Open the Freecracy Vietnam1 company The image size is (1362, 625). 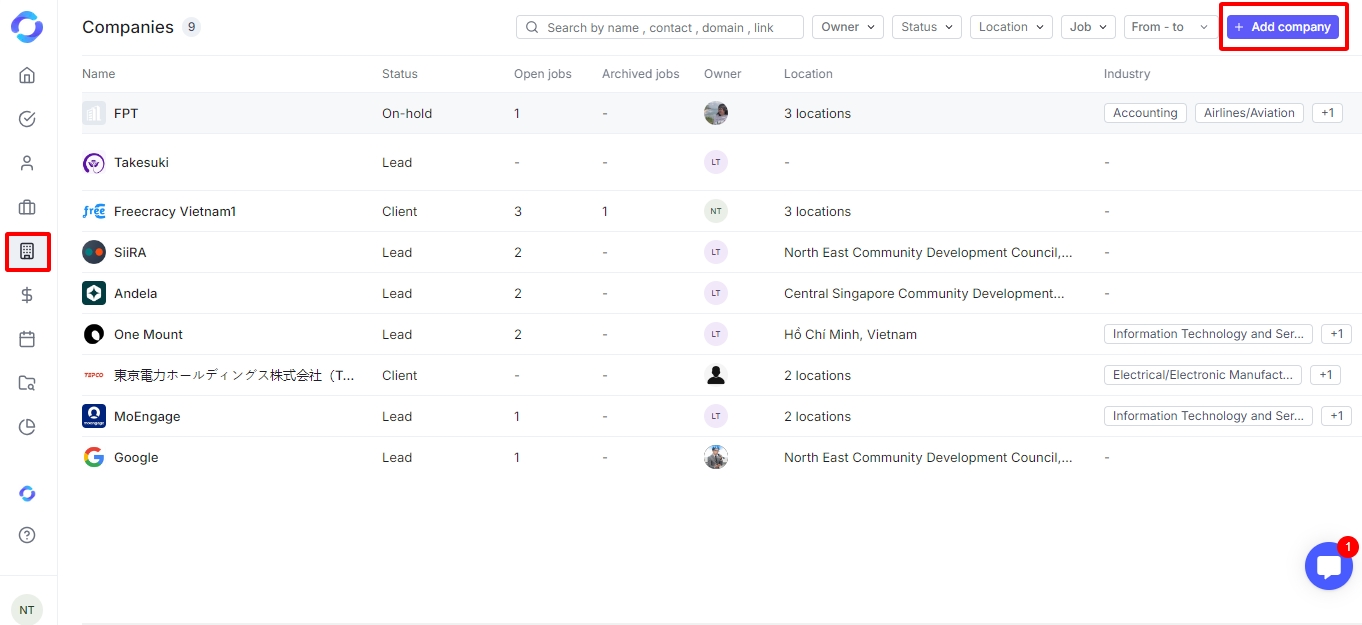pyautogui.click(x=175, y=212)
